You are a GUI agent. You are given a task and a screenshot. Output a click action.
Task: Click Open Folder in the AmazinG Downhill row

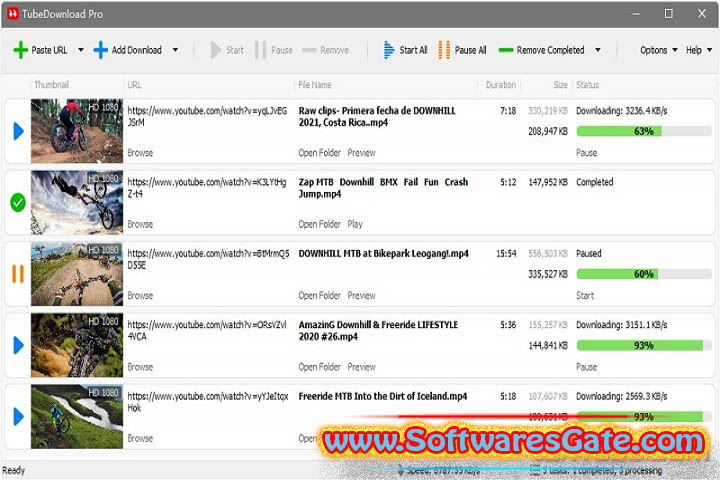[320, 367]
